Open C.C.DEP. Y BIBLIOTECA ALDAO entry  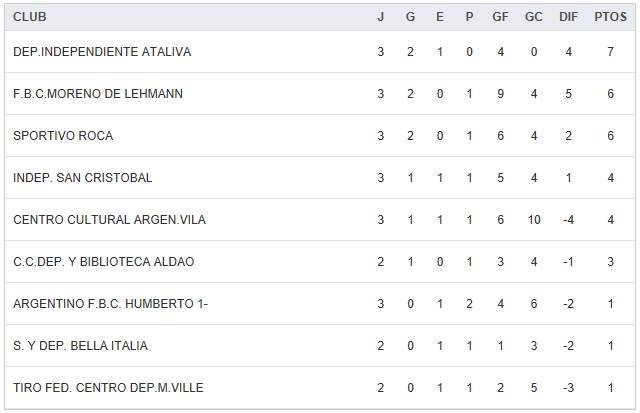(x=104, y=262)
